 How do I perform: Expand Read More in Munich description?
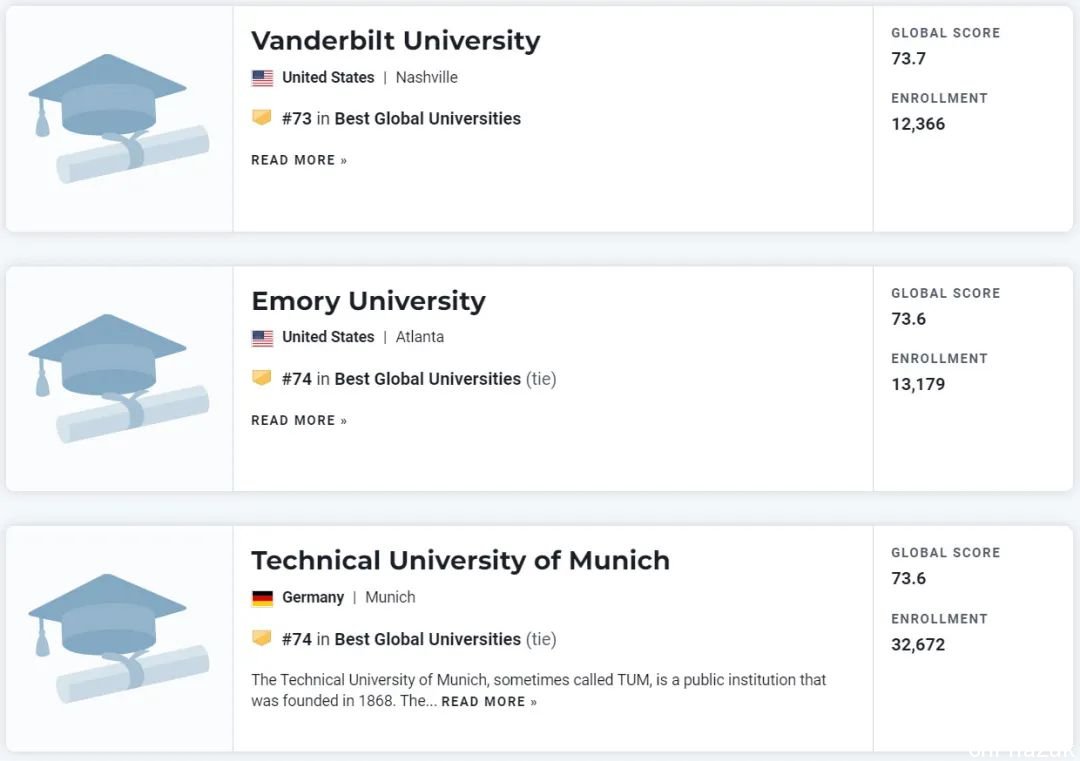click(489, 702)
